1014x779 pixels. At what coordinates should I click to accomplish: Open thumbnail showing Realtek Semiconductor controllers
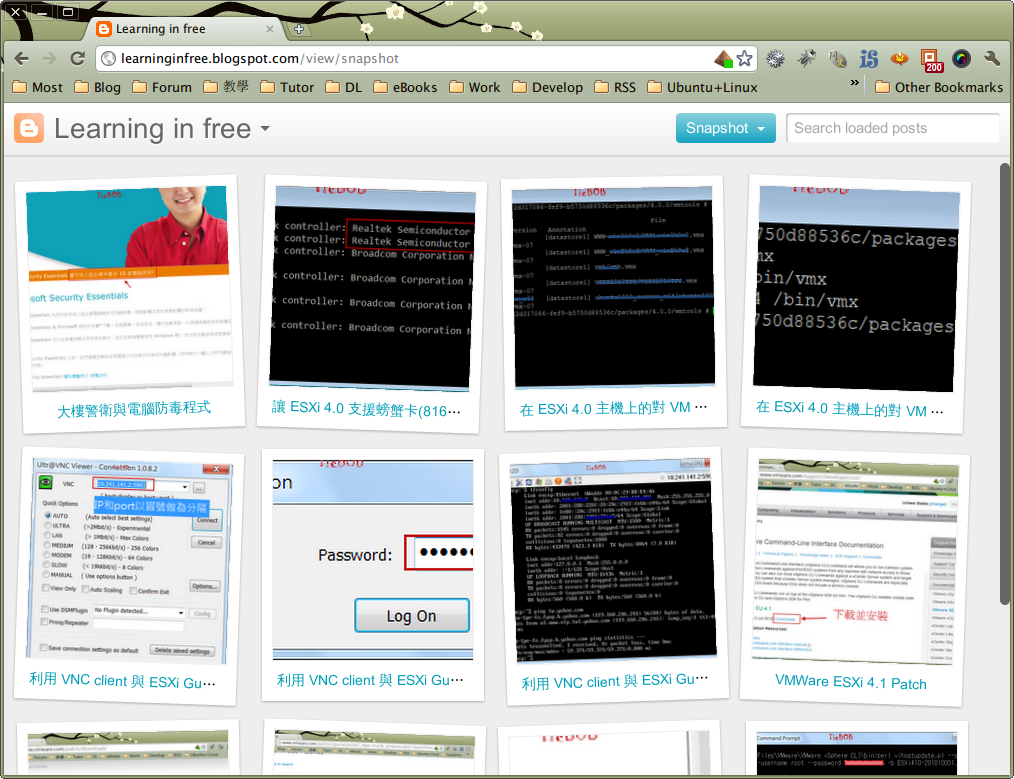tap(371, 289)
